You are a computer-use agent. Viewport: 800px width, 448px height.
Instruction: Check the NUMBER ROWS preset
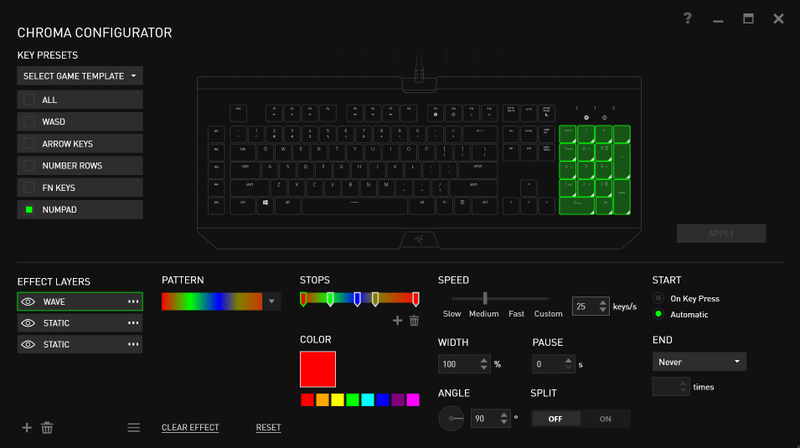(29, 166)
